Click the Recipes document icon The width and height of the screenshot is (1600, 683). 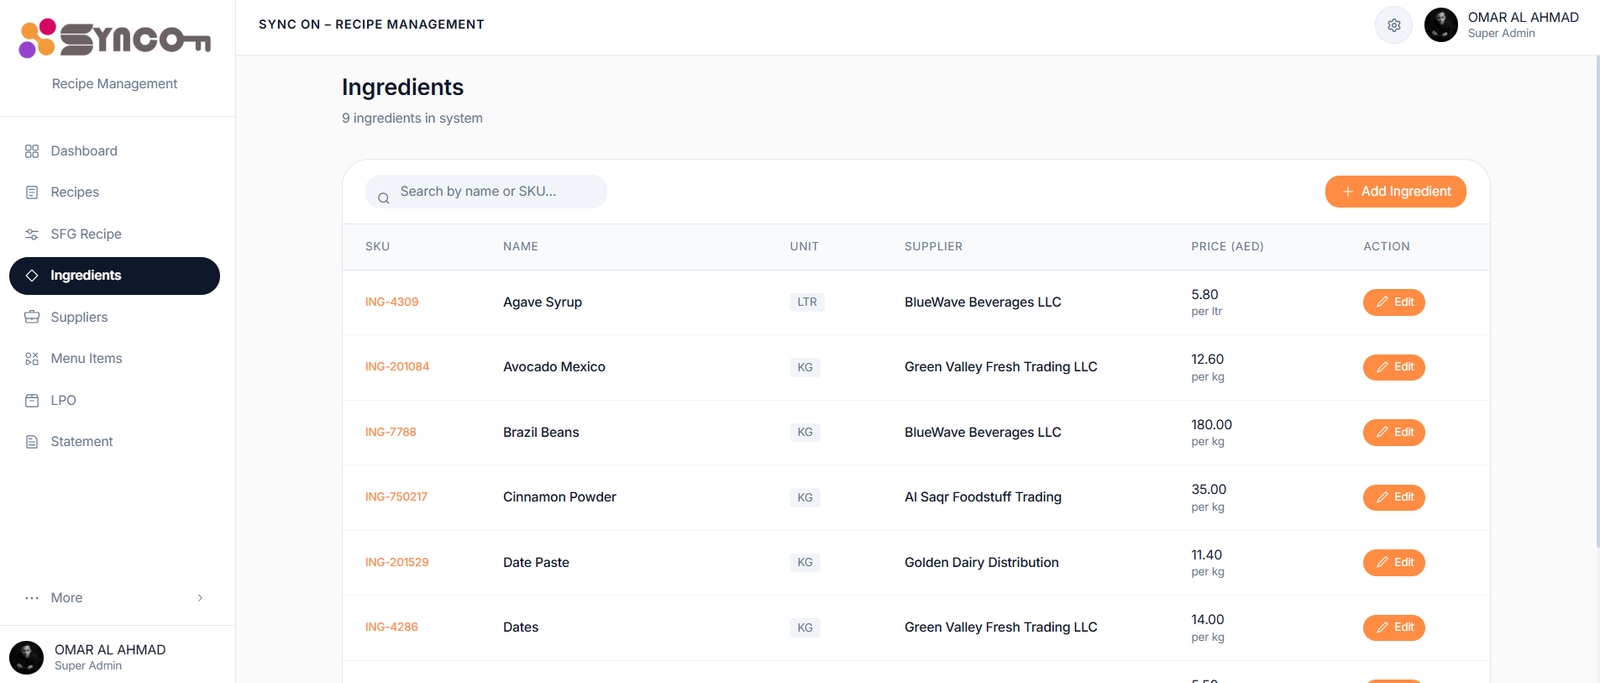pos(32,192)
